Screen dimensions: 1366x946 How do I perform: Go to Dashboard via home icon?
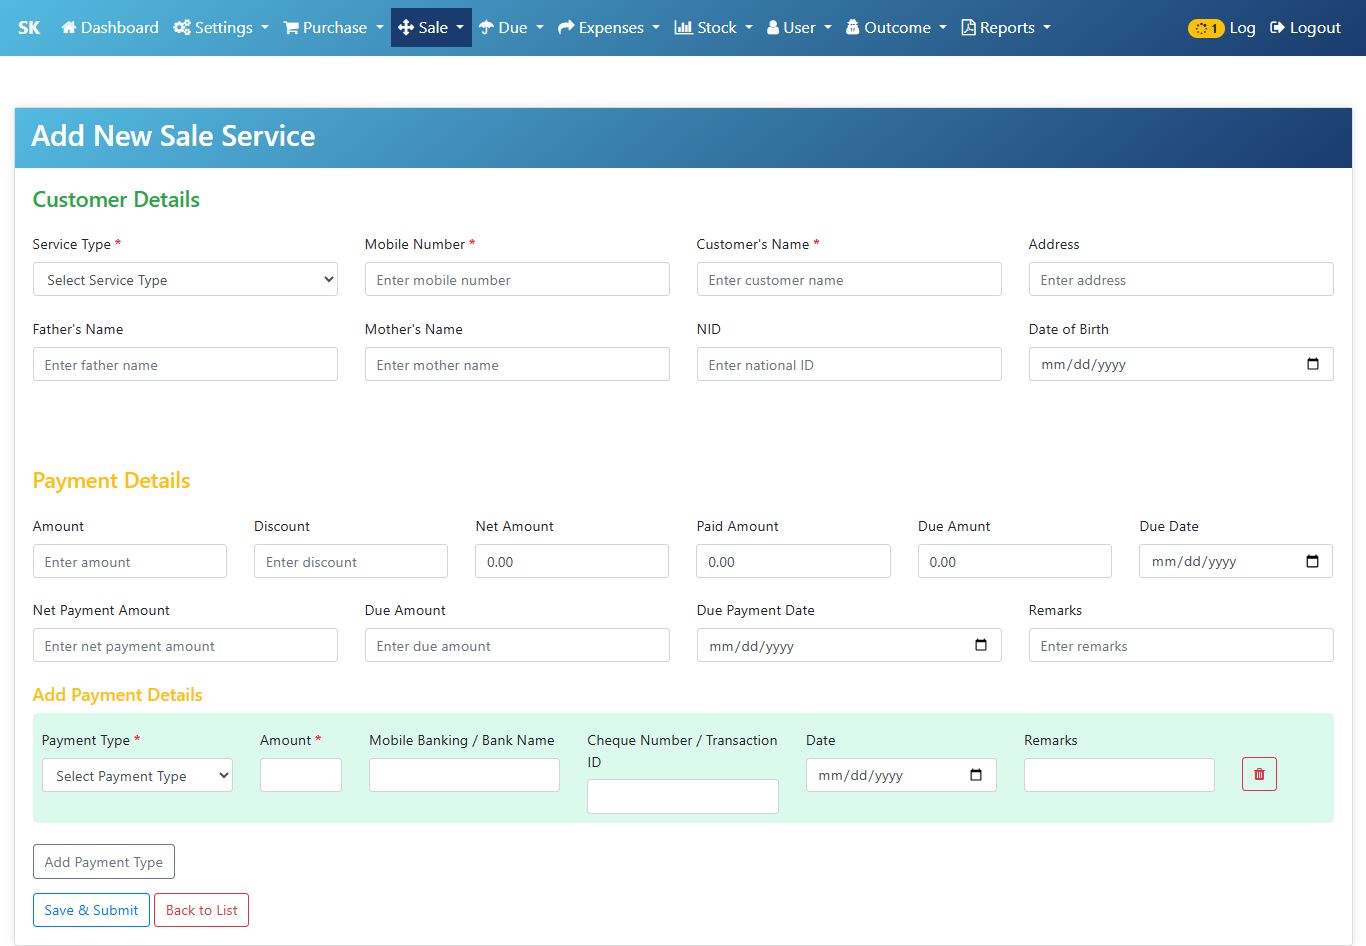coord(69,28)
